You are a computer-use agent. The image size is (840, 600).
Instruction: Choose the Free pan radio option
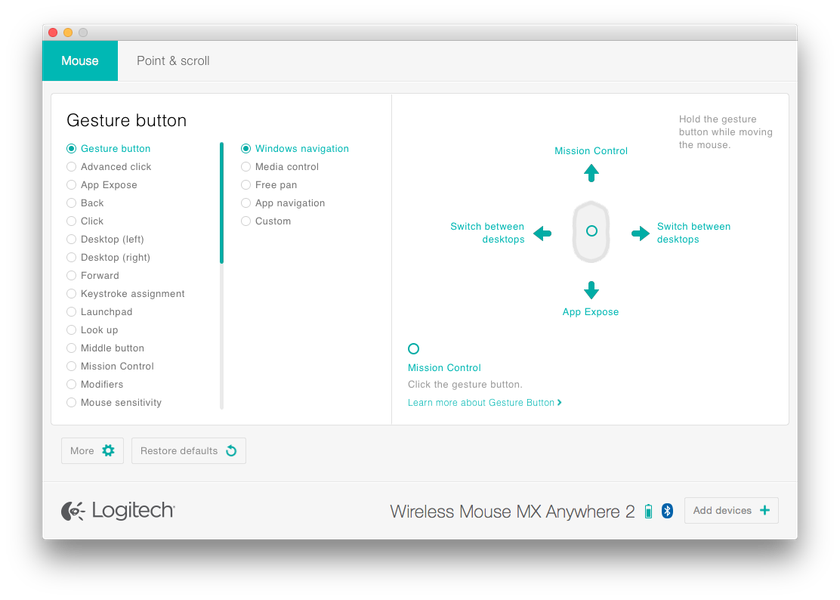(x=246, y=185)
